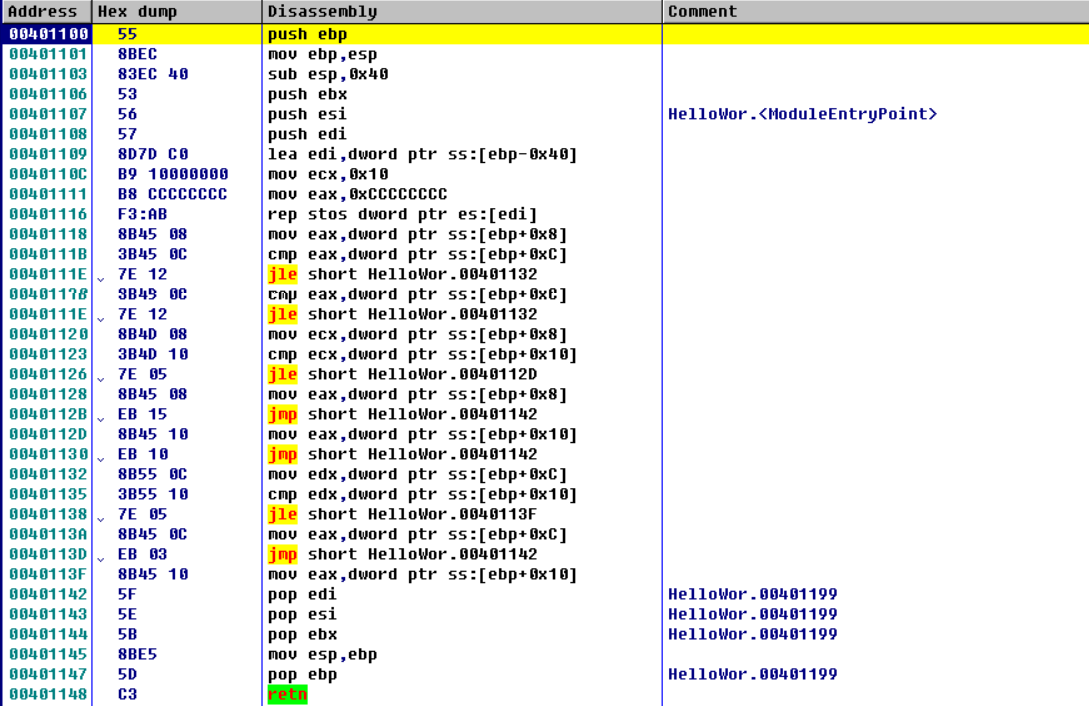
Task: Click the jump arrow marker at address 00401138
Action: click(x=100, y=516)
